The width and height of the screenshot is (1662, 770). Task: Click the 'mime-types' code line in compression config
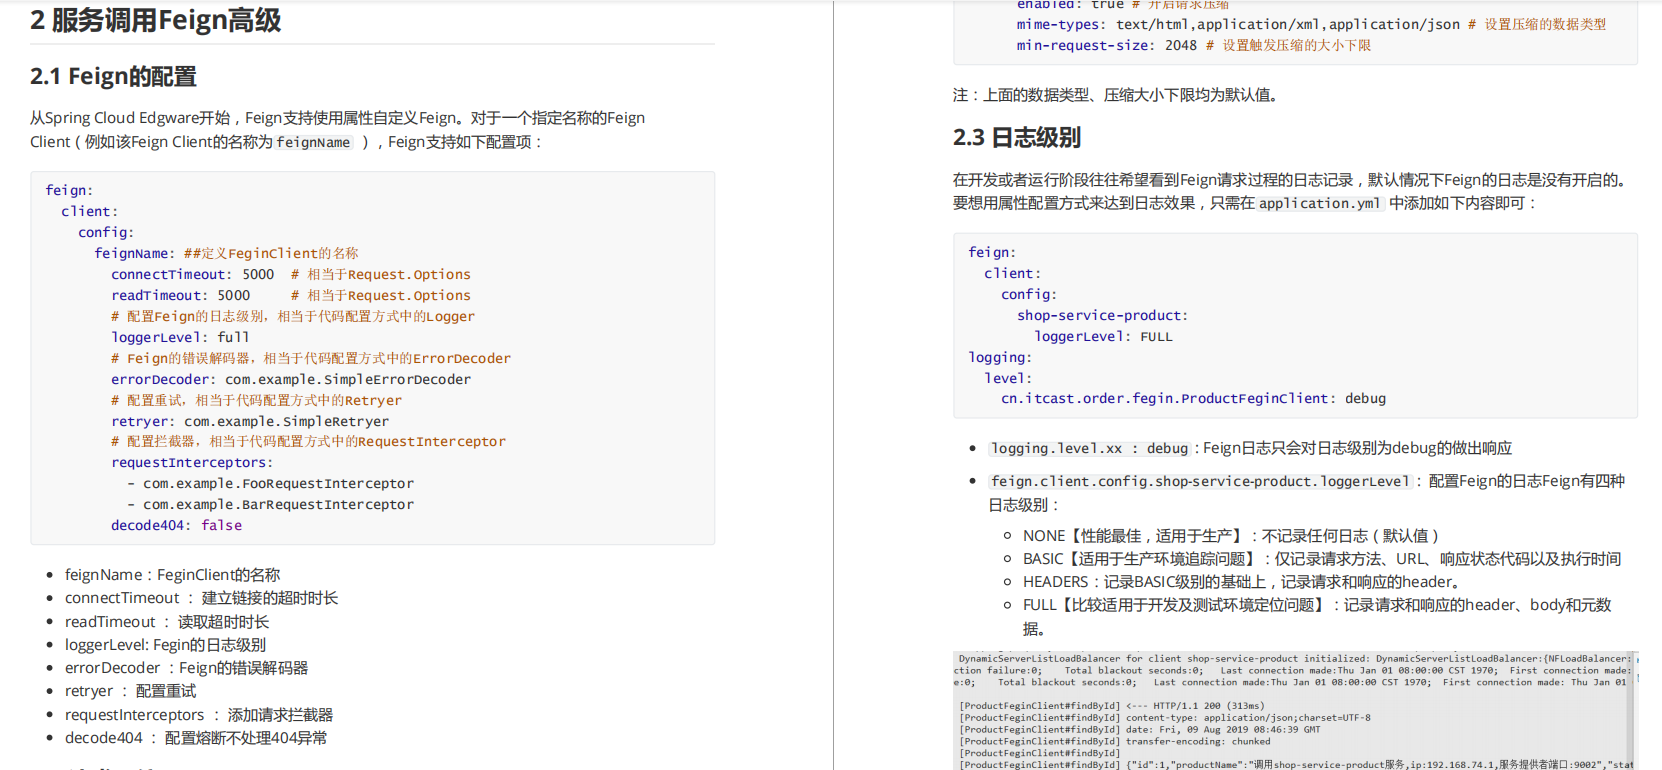1311,24
